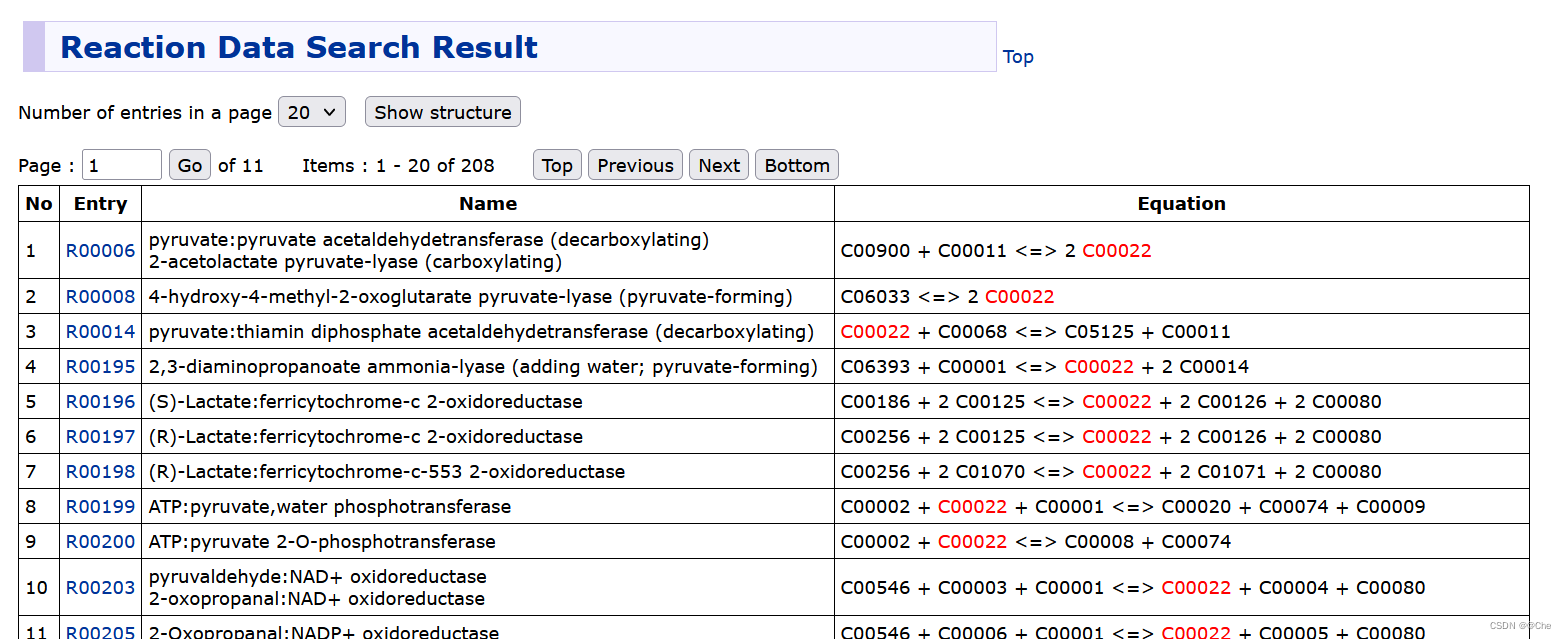1566x639 pixels.
Task: Open reaction entry R00197
Action: click(100, 437)
